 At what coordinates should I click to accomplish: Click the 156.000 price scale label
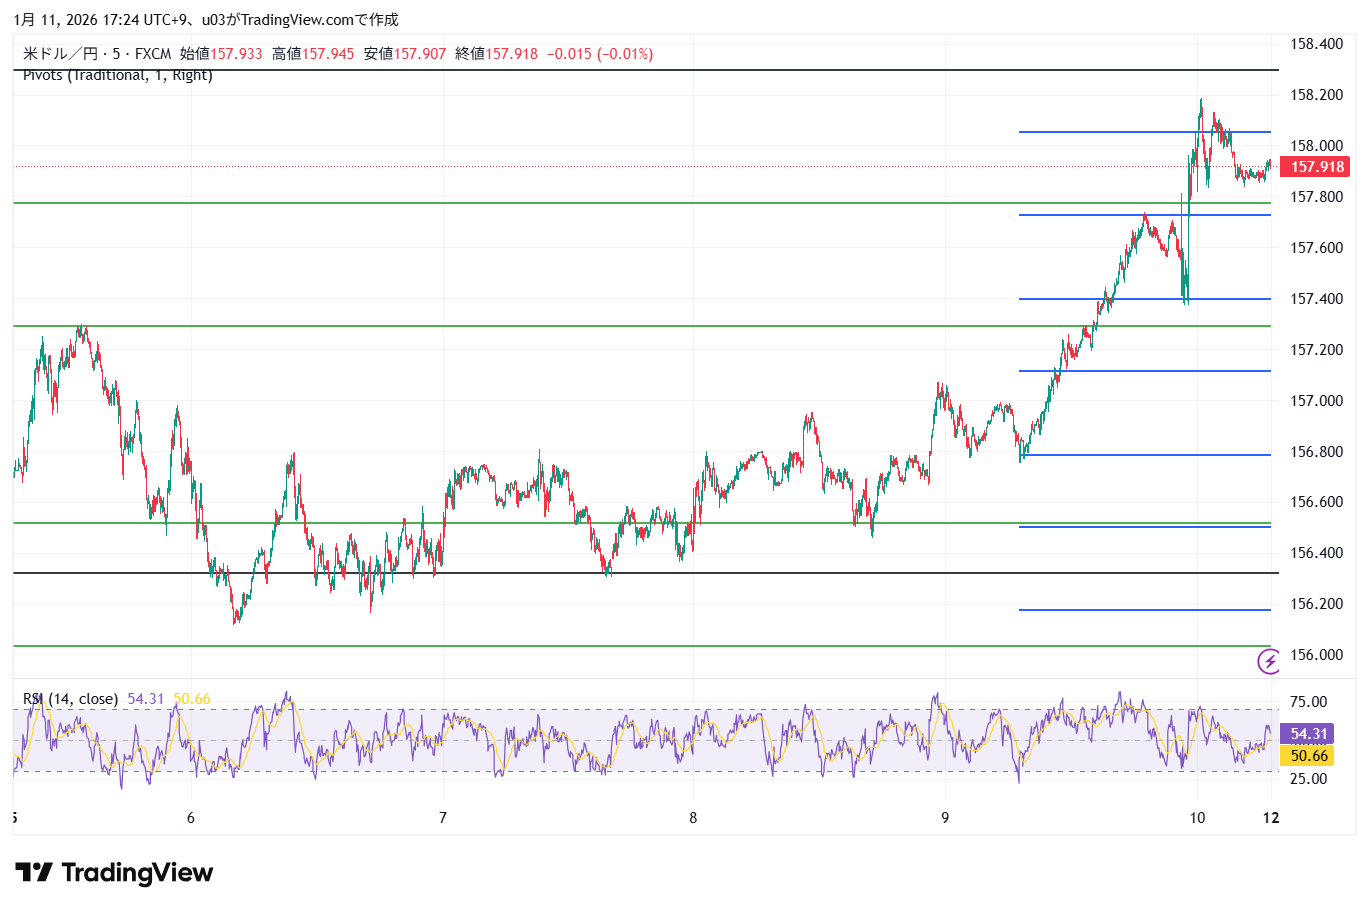(1316, 655)
